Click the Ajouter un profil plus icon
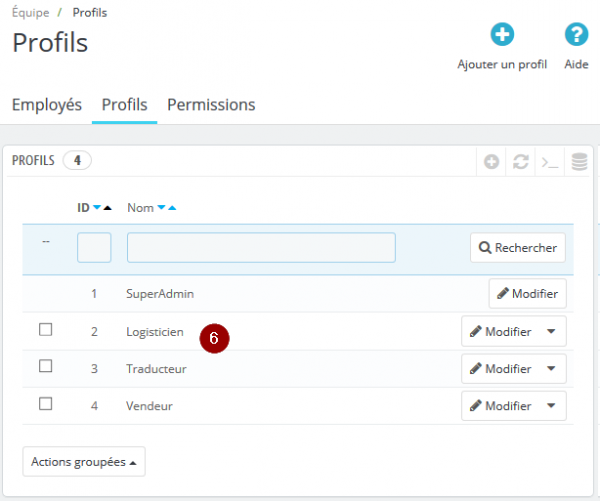Image resolution: width=600 pixels, height=501 pixels. click(x=502, y=34)
